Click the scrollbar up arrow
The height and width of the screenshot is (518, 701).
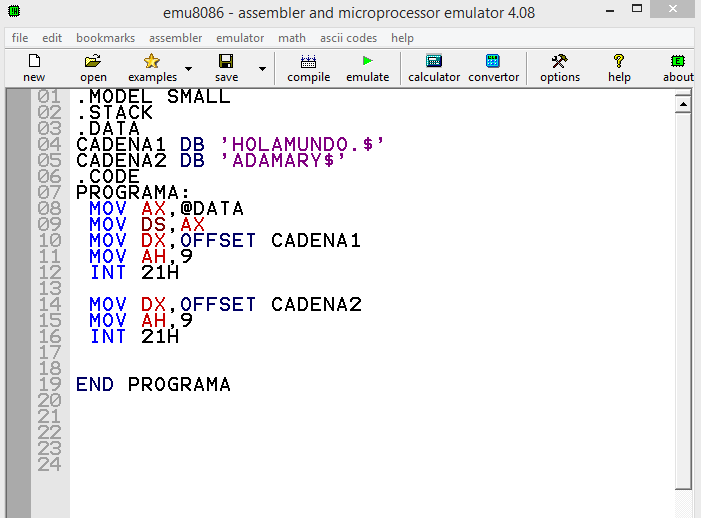(x=683, y=104)
